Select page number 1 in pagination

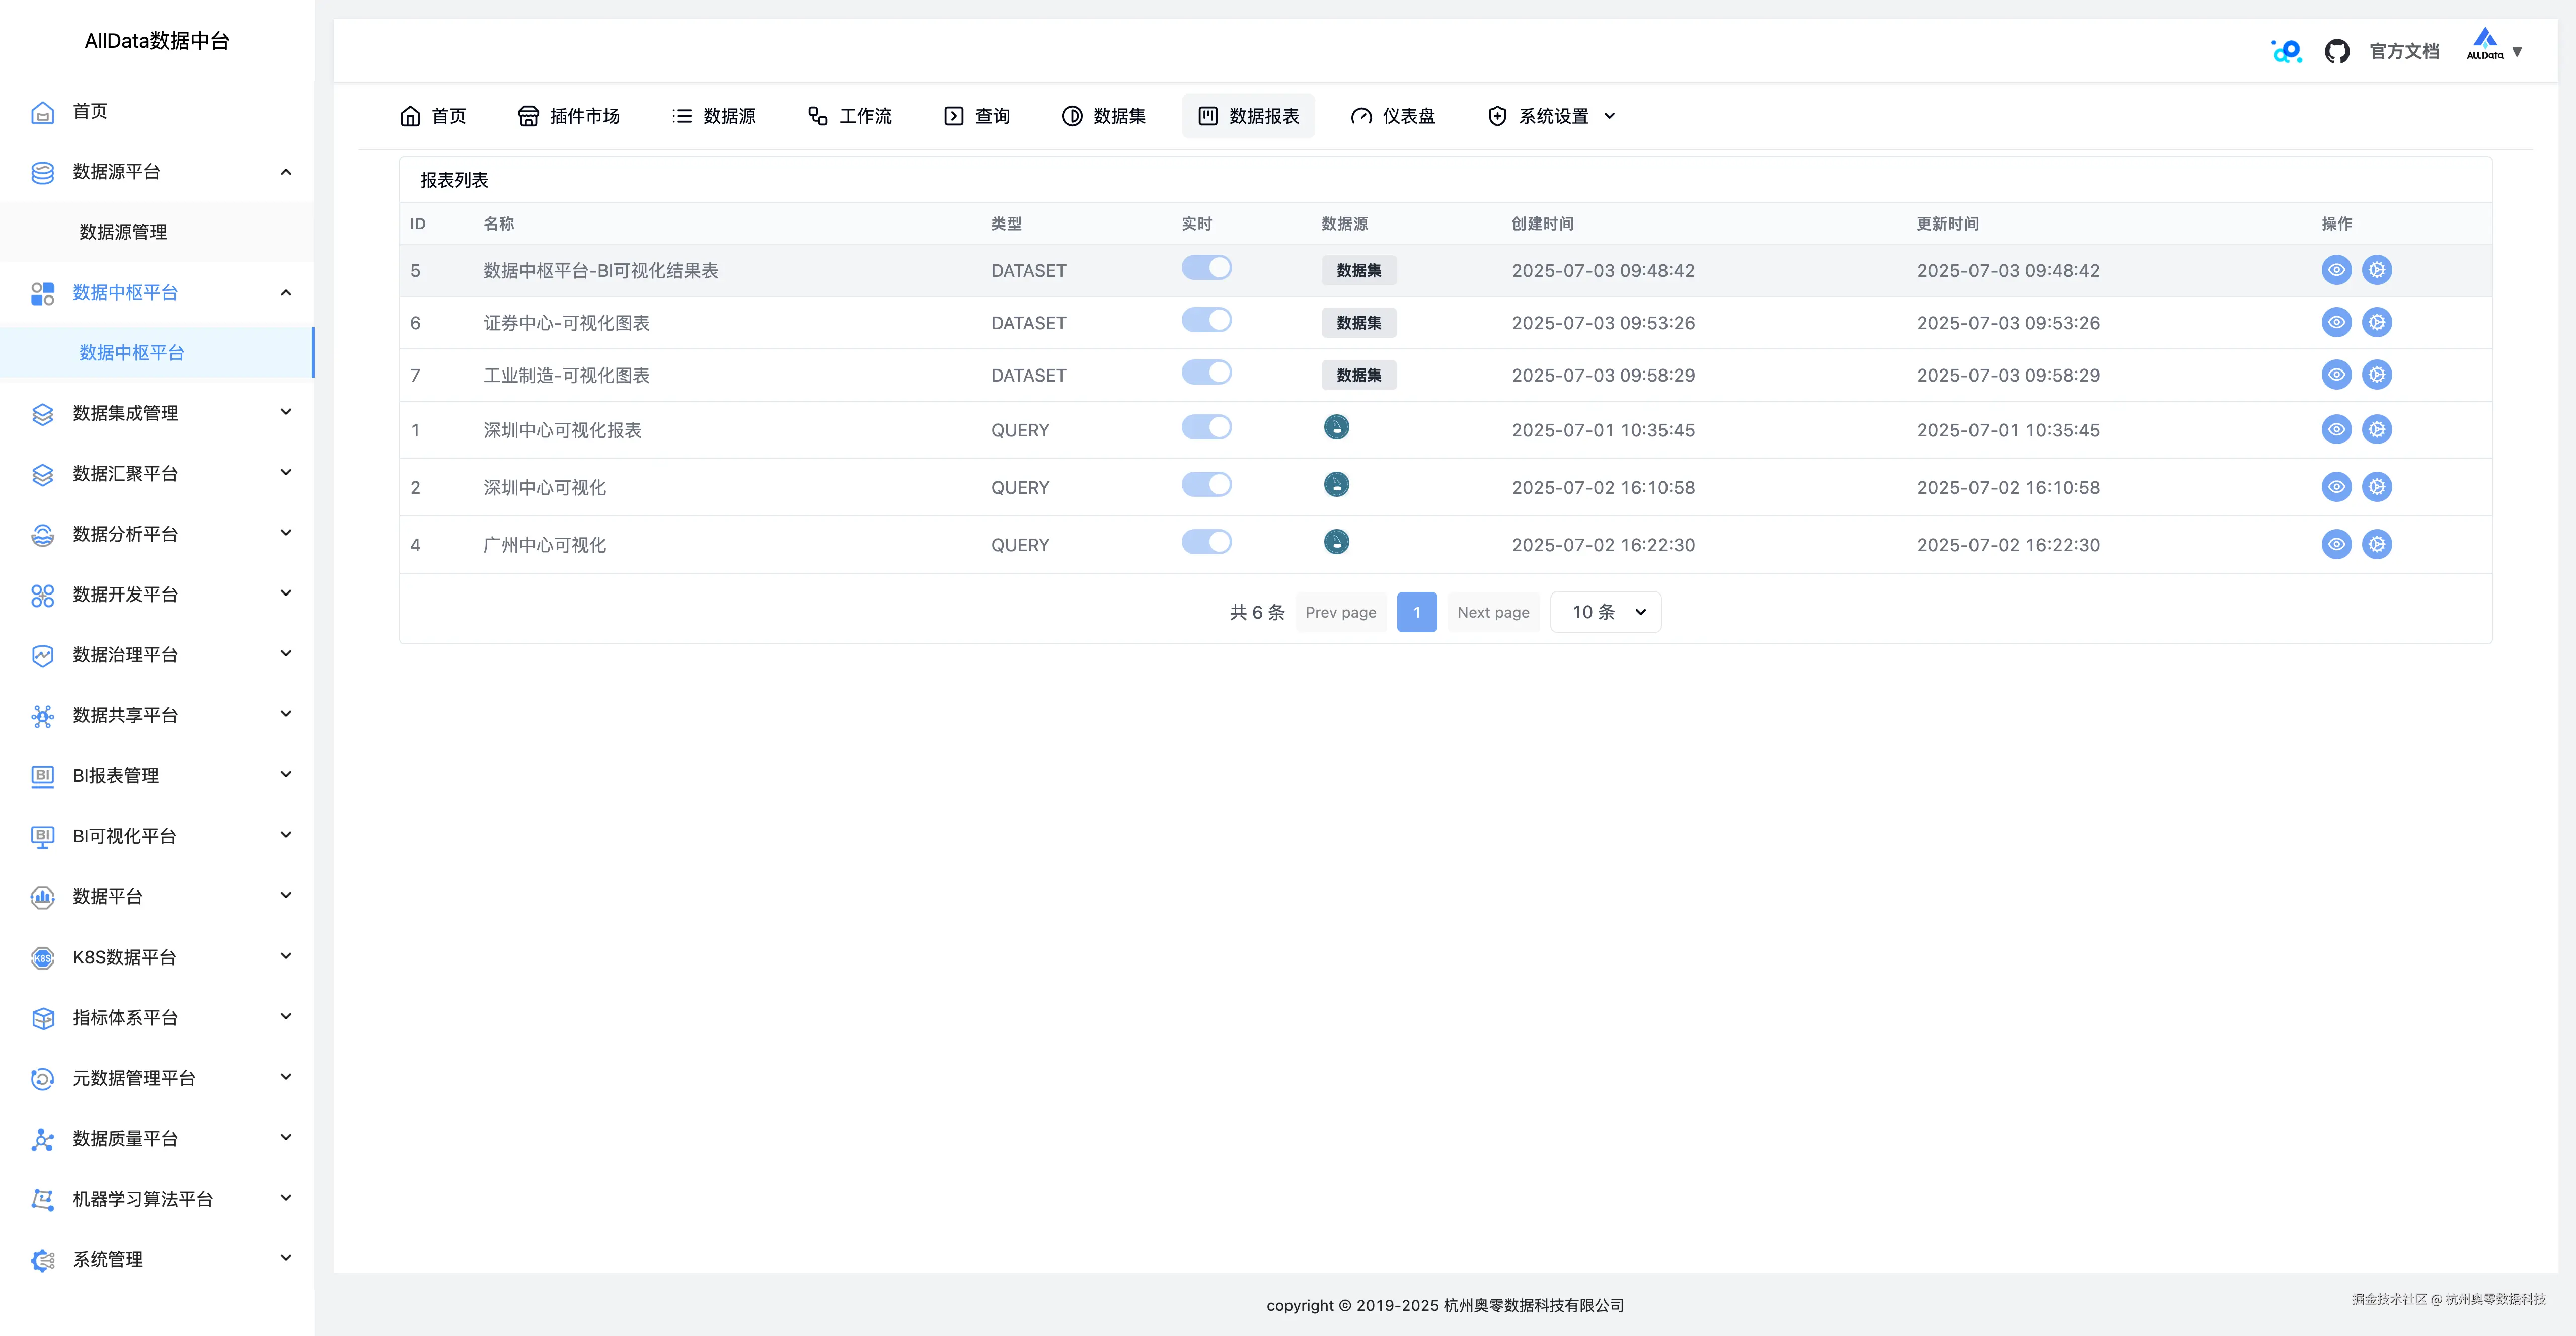click(x=1416, y=612)
